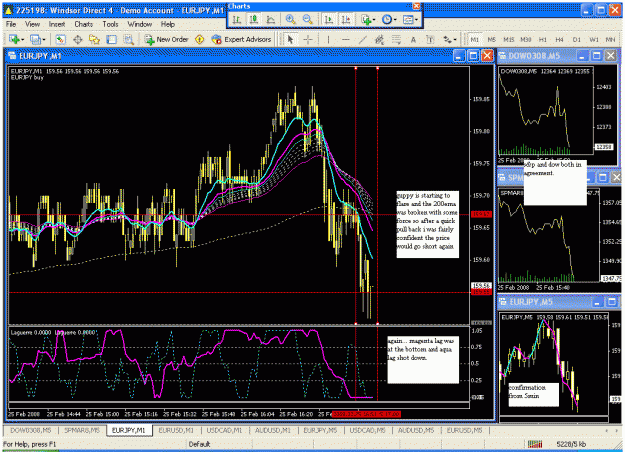Select the Bar Chart icon in Charts toolbar
Viewport: 625px width, 452px height.
pos(237,19)
